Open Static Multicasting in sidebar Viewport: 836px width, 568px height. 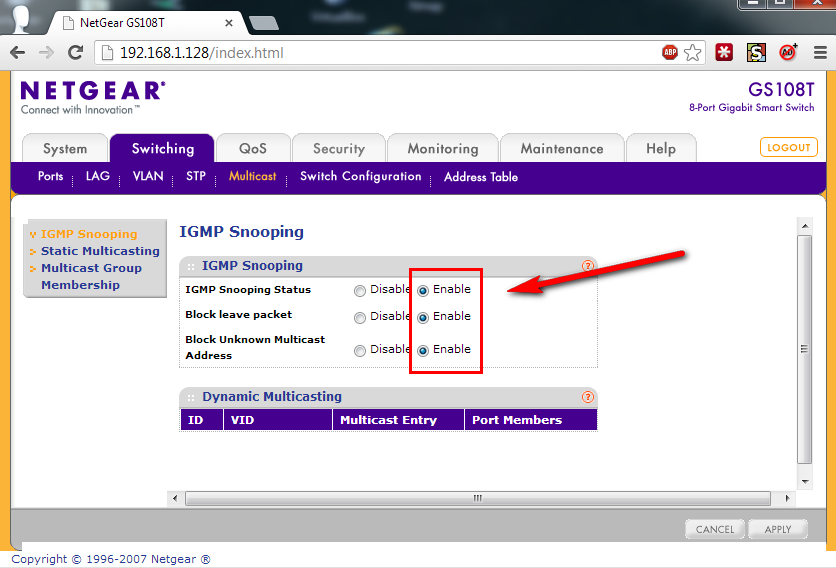pyautogui.click(x=100, y=251)
